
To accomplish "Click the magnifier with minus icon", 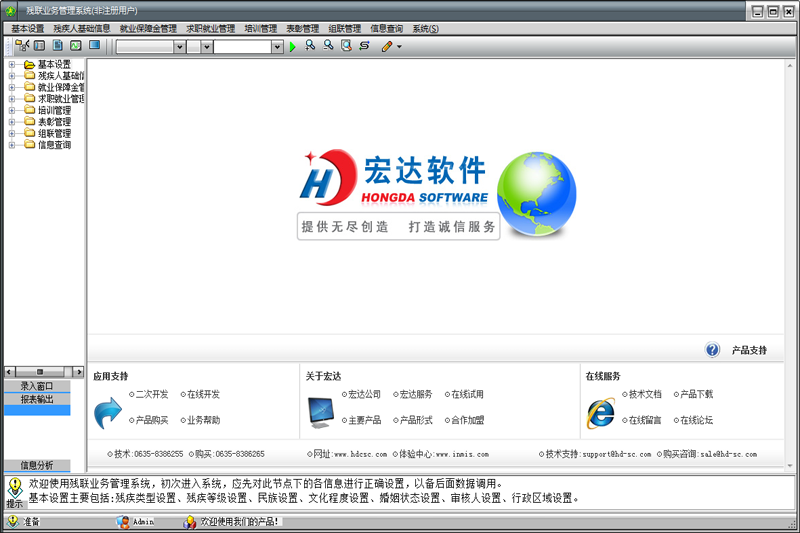I will tap(328, 46).
